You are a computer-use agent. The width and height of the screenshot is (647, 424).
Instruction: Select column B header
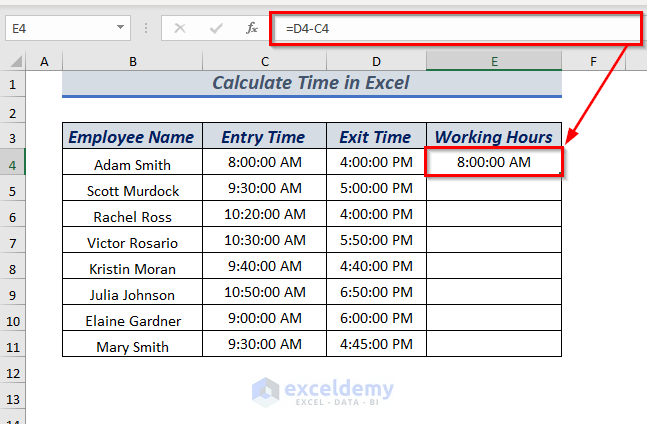pos(132,61)
